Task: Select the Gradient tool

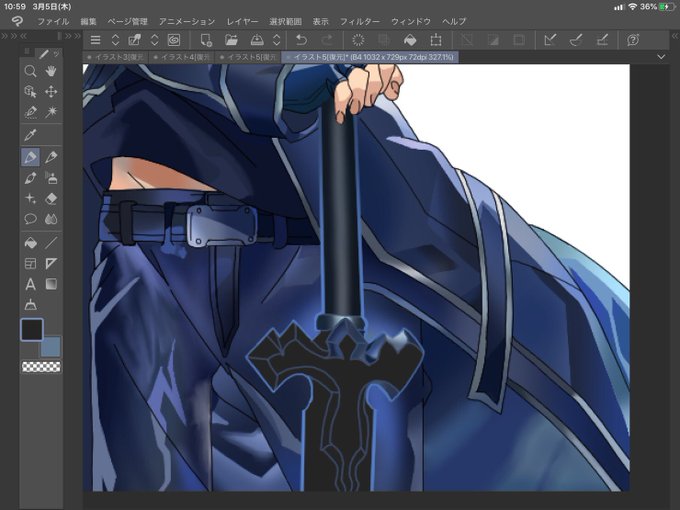Action: point(51,284)
